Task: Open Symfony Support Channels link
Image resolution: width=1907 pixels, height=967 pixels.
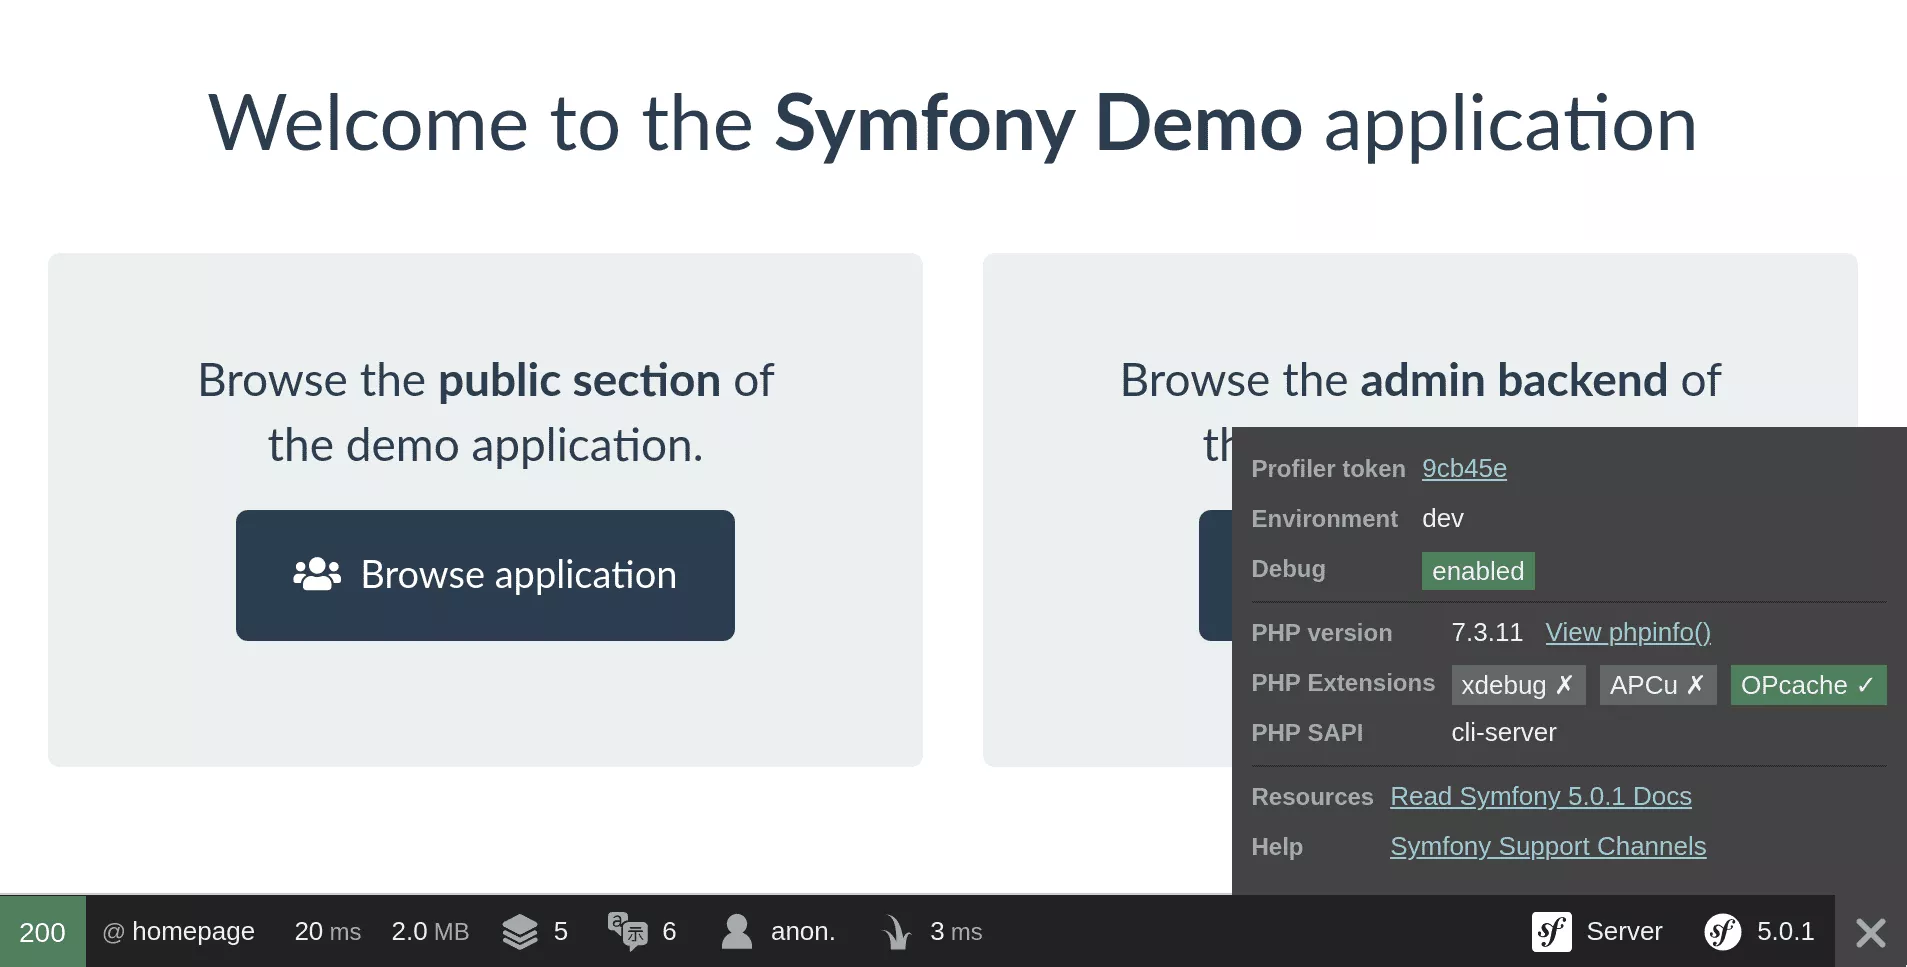Action: click(1547, 846)
